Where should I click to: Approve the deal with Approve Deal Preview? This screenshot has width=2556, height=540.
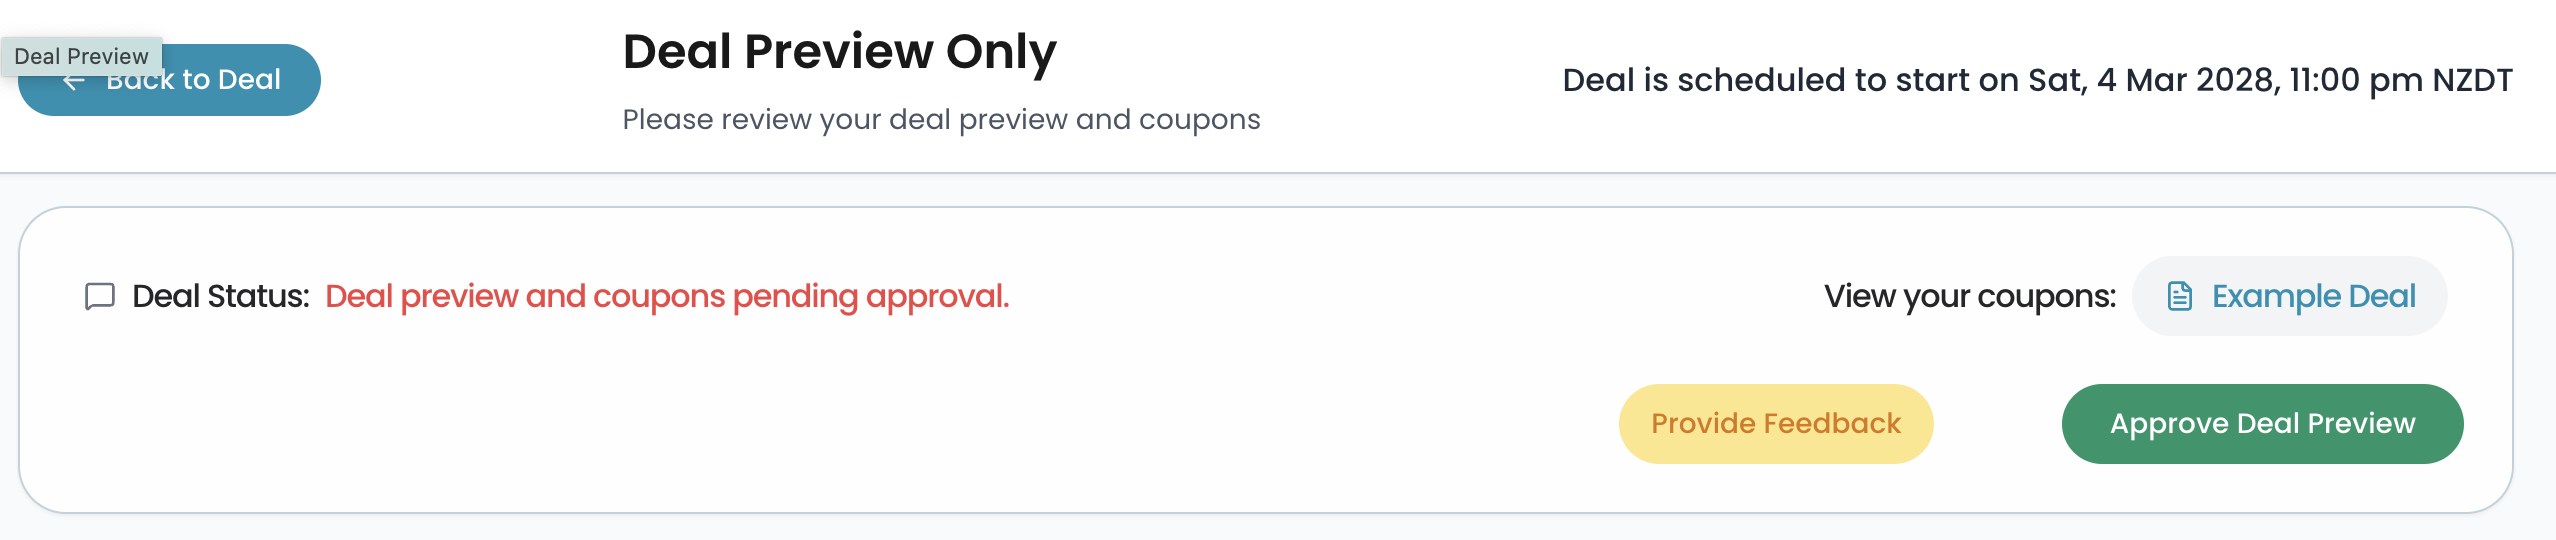[2262, 424]
